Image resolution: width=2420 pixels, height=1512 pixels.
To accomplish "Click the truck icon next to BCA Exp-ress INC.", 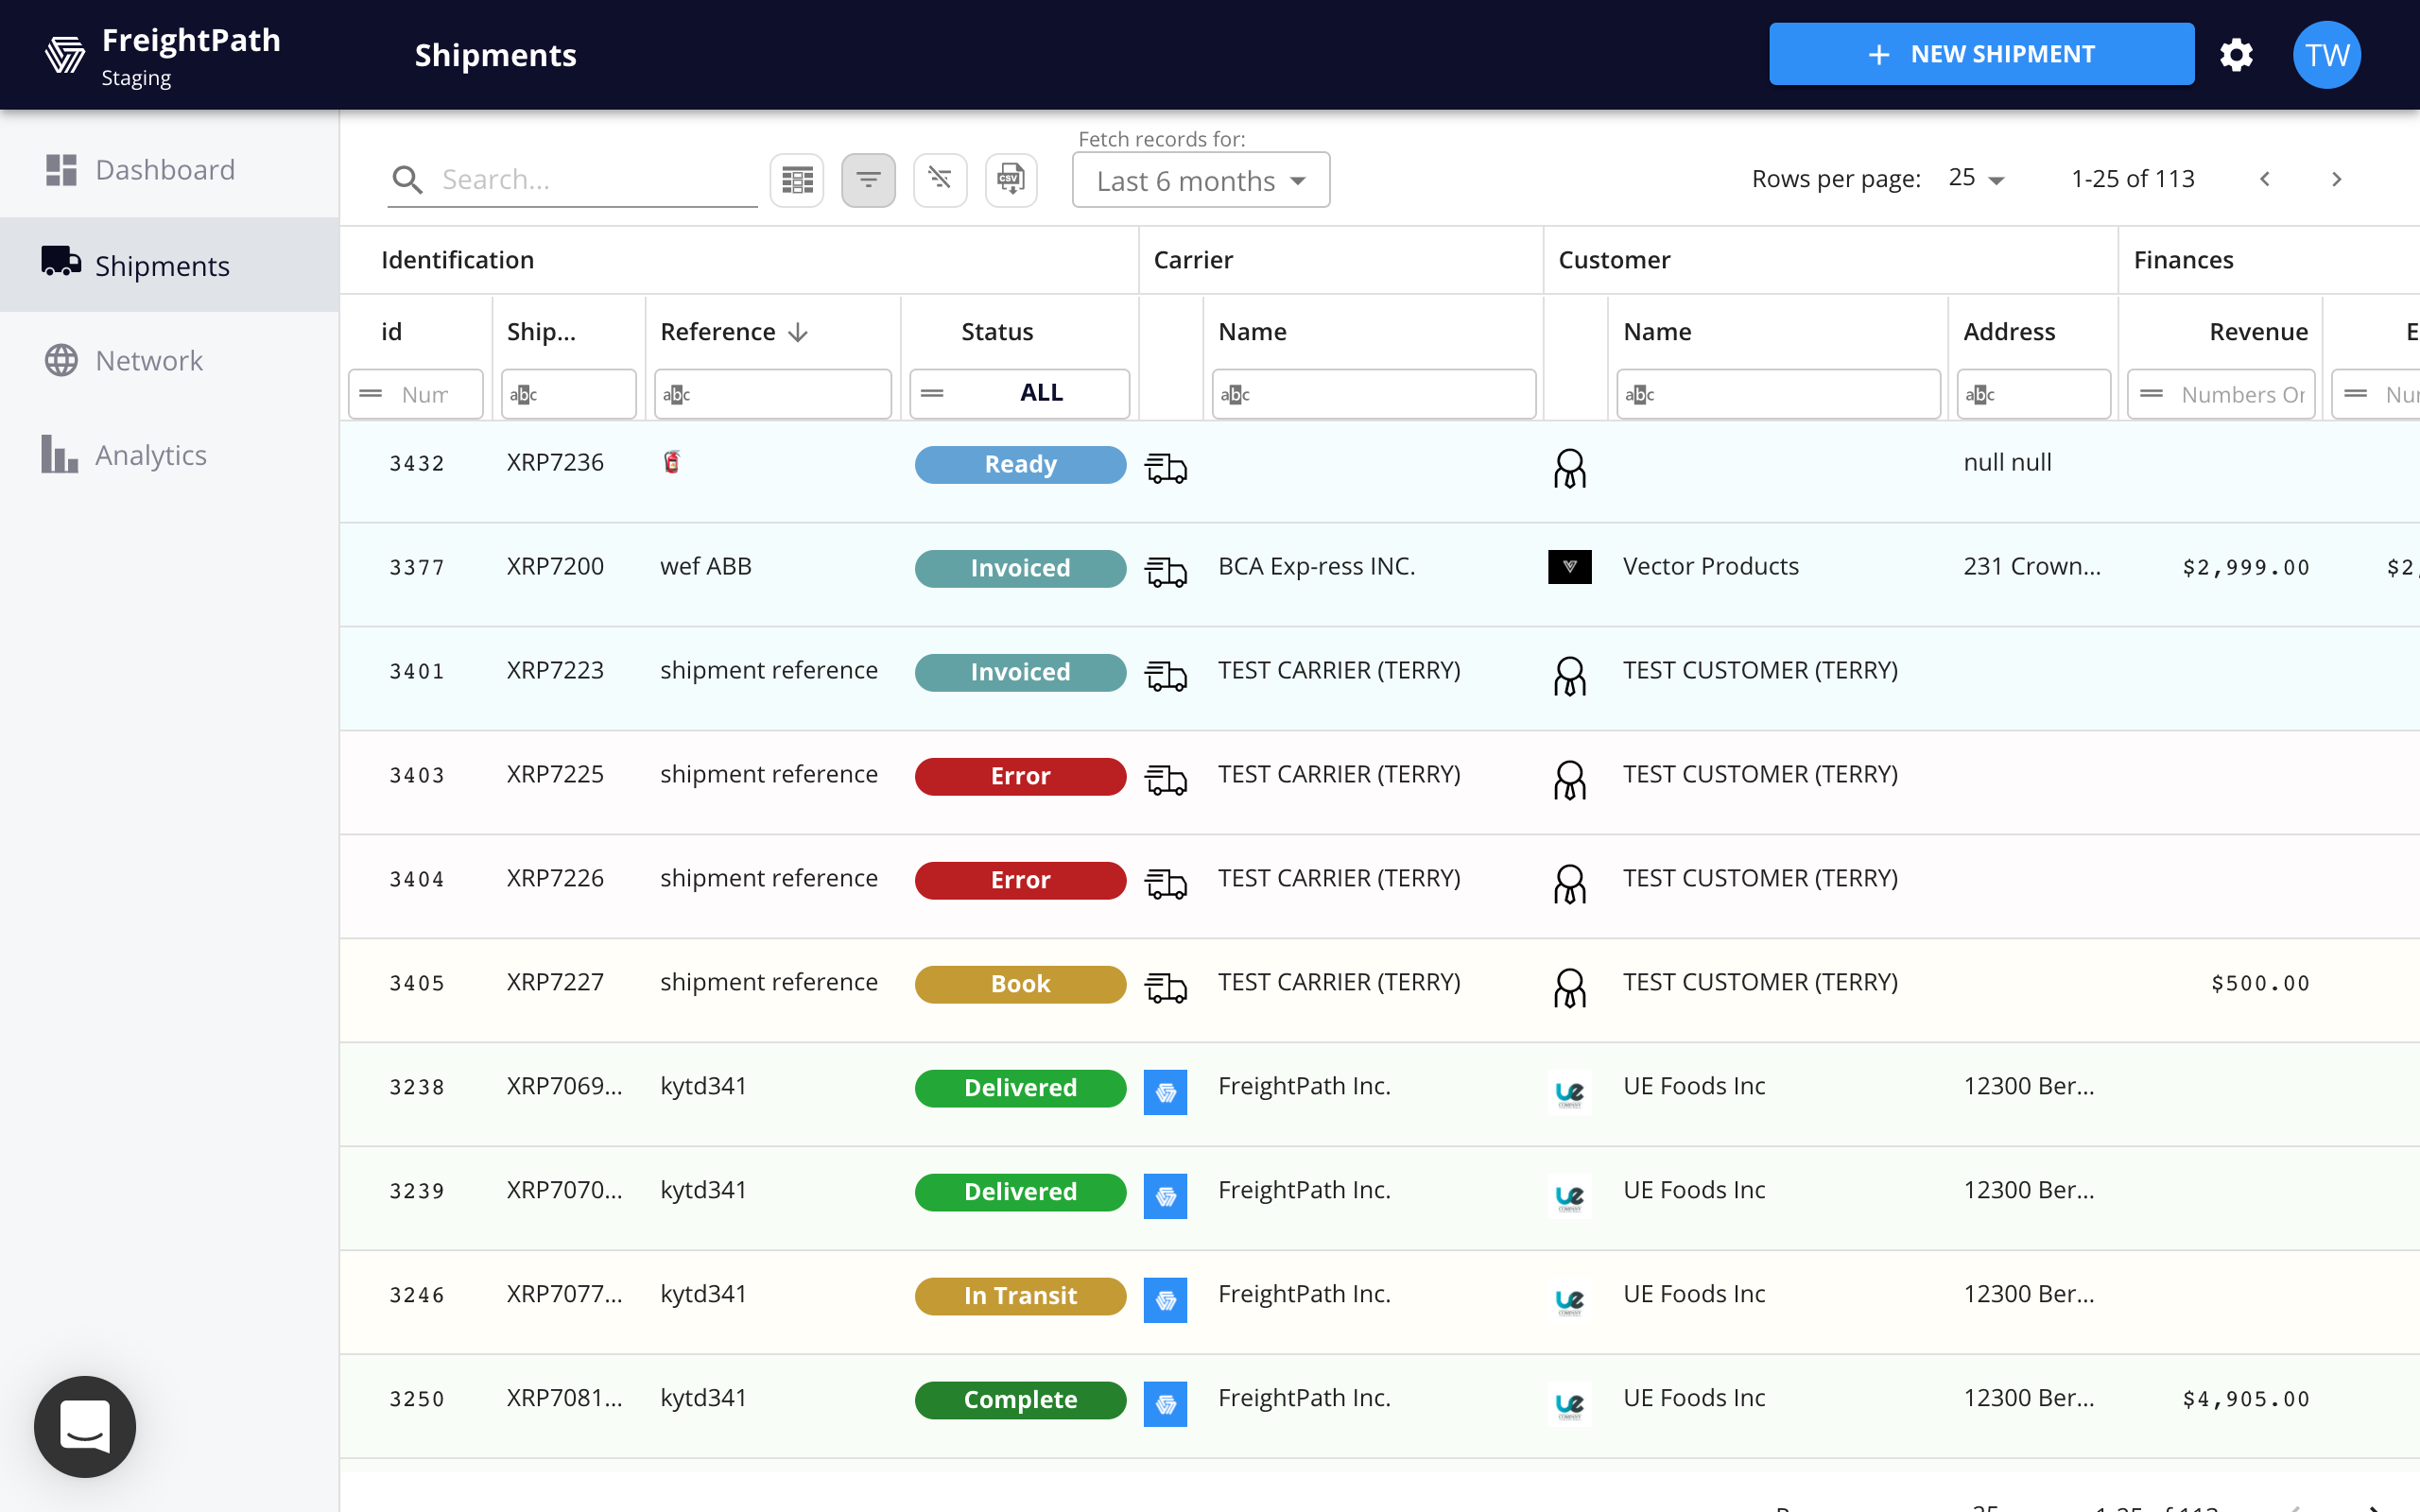I will [1166, 570].
